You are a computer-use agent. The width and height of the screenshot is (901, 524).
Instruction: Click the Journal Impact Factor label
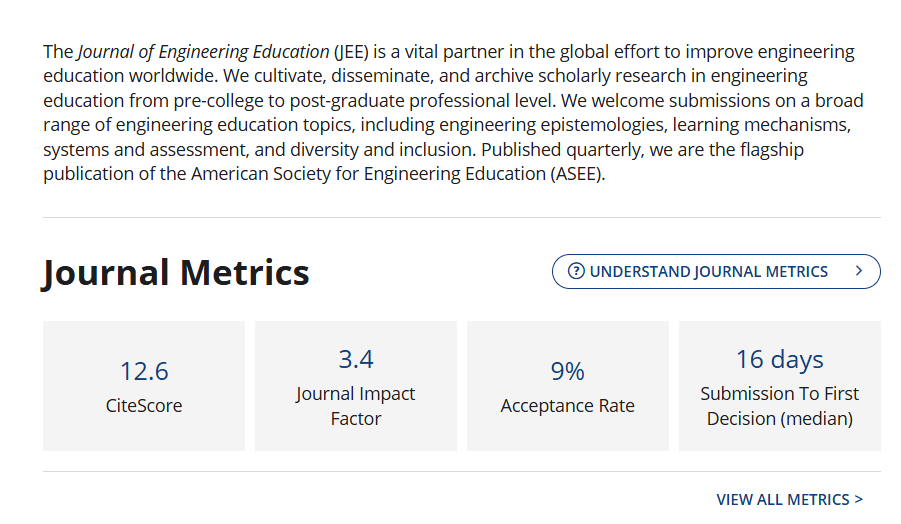[356, 406]
